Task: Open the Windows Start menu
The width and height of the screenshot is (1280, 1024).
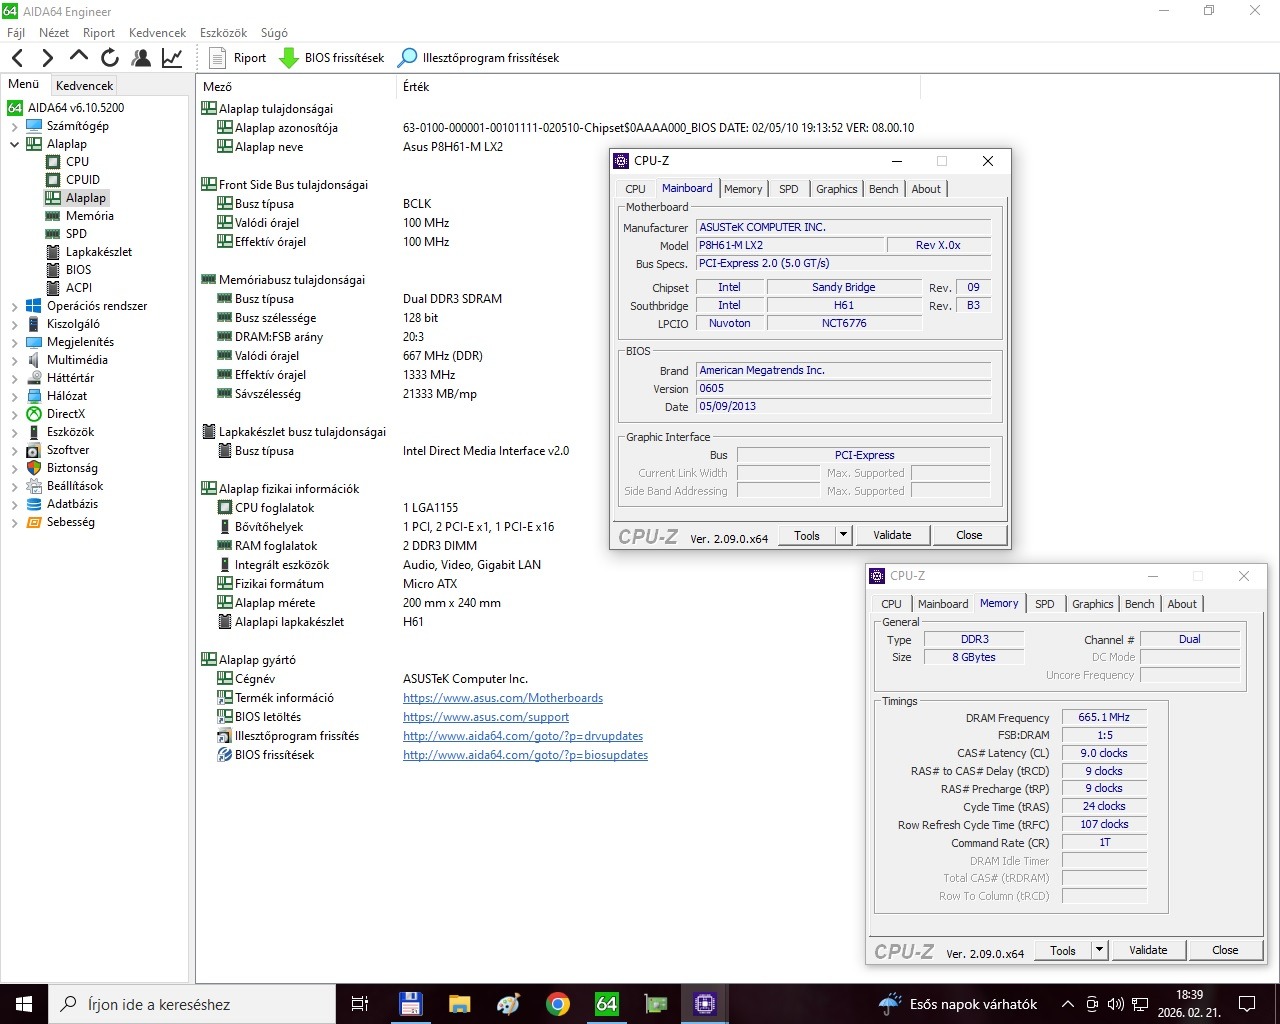Action: (x=24, y=1004)
